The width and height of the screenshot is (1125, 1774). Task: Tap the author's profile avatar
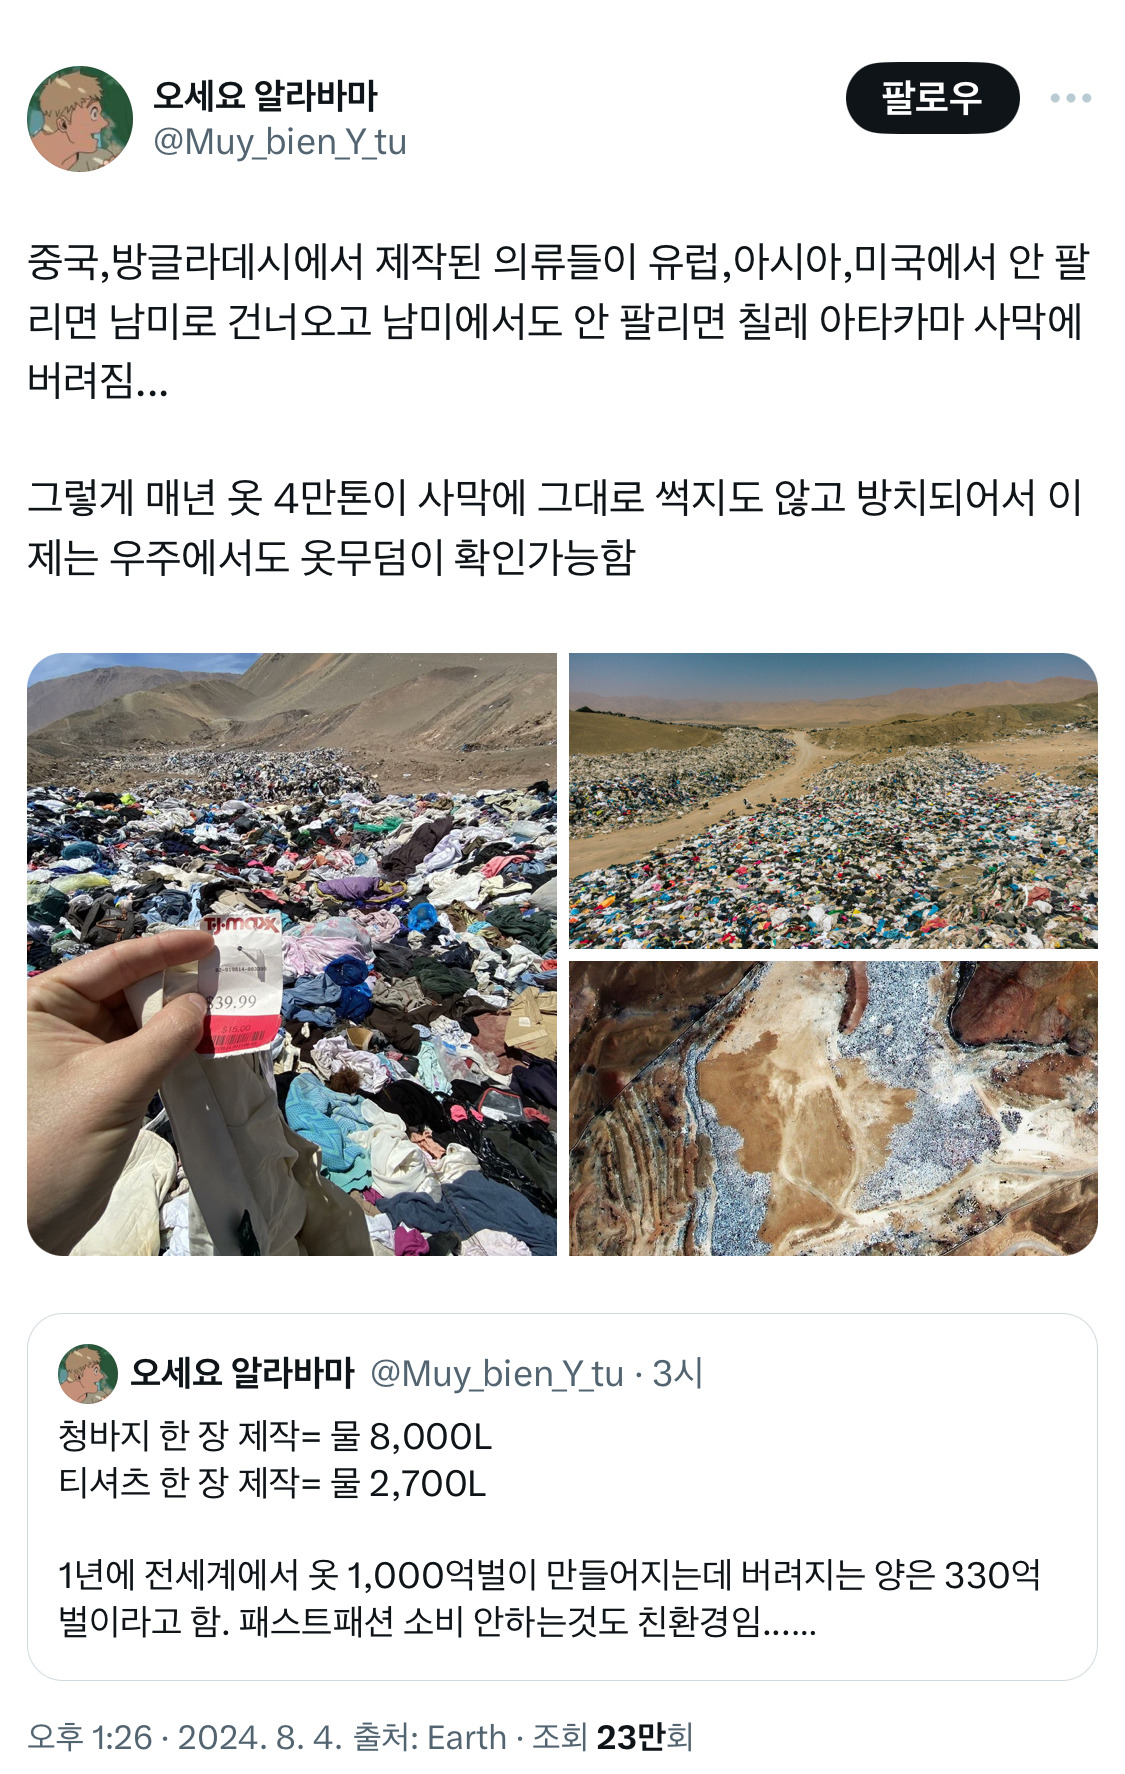pos(80,119)
